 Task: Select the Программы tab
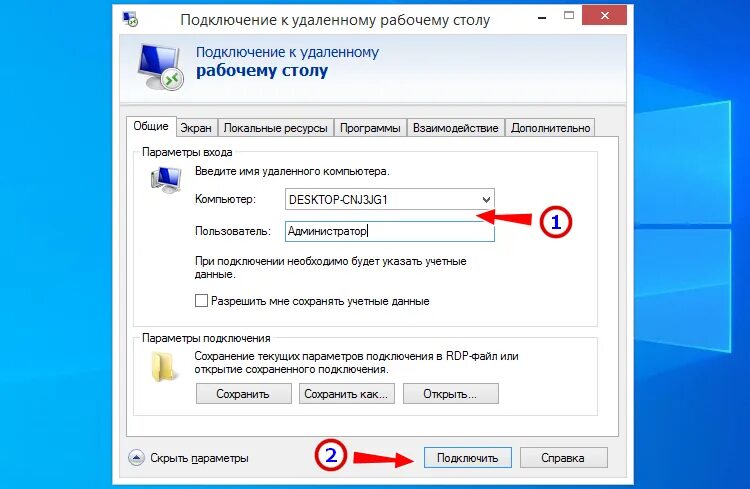pyautogui.click(x=370, y=128)
